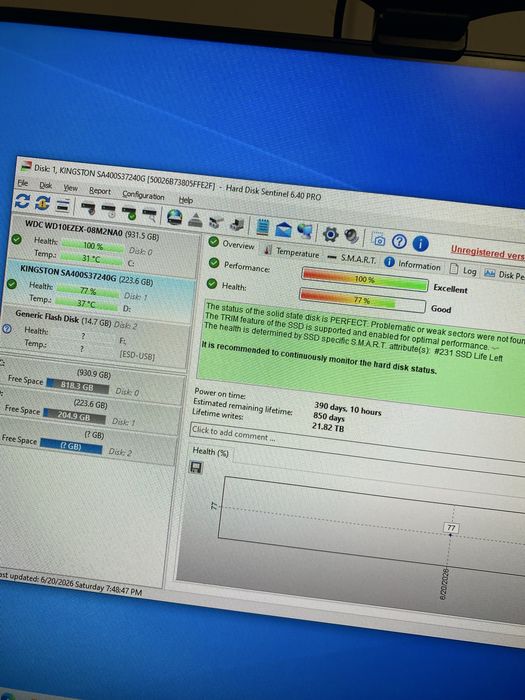The width and height of the screenshot is (525, 700).
Task: Click the 'Excellent' performance rating text
Action: click(x=450, y=289)
